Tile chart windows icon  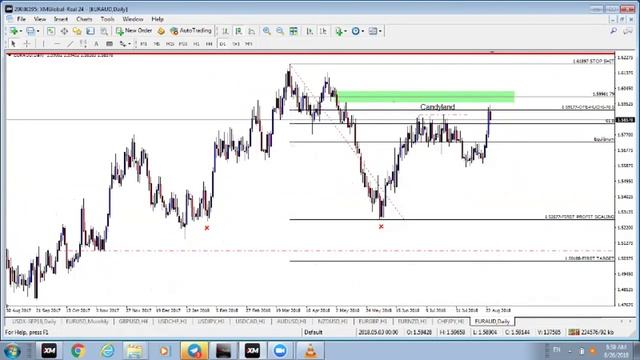tap(293, 31)
